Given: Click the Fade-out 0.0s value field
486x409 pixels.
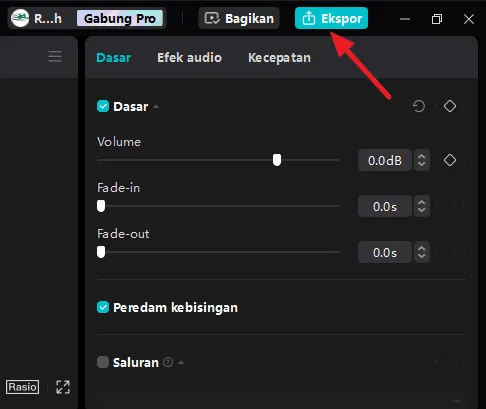Looking at the screenshot, I should coord(385,252).
